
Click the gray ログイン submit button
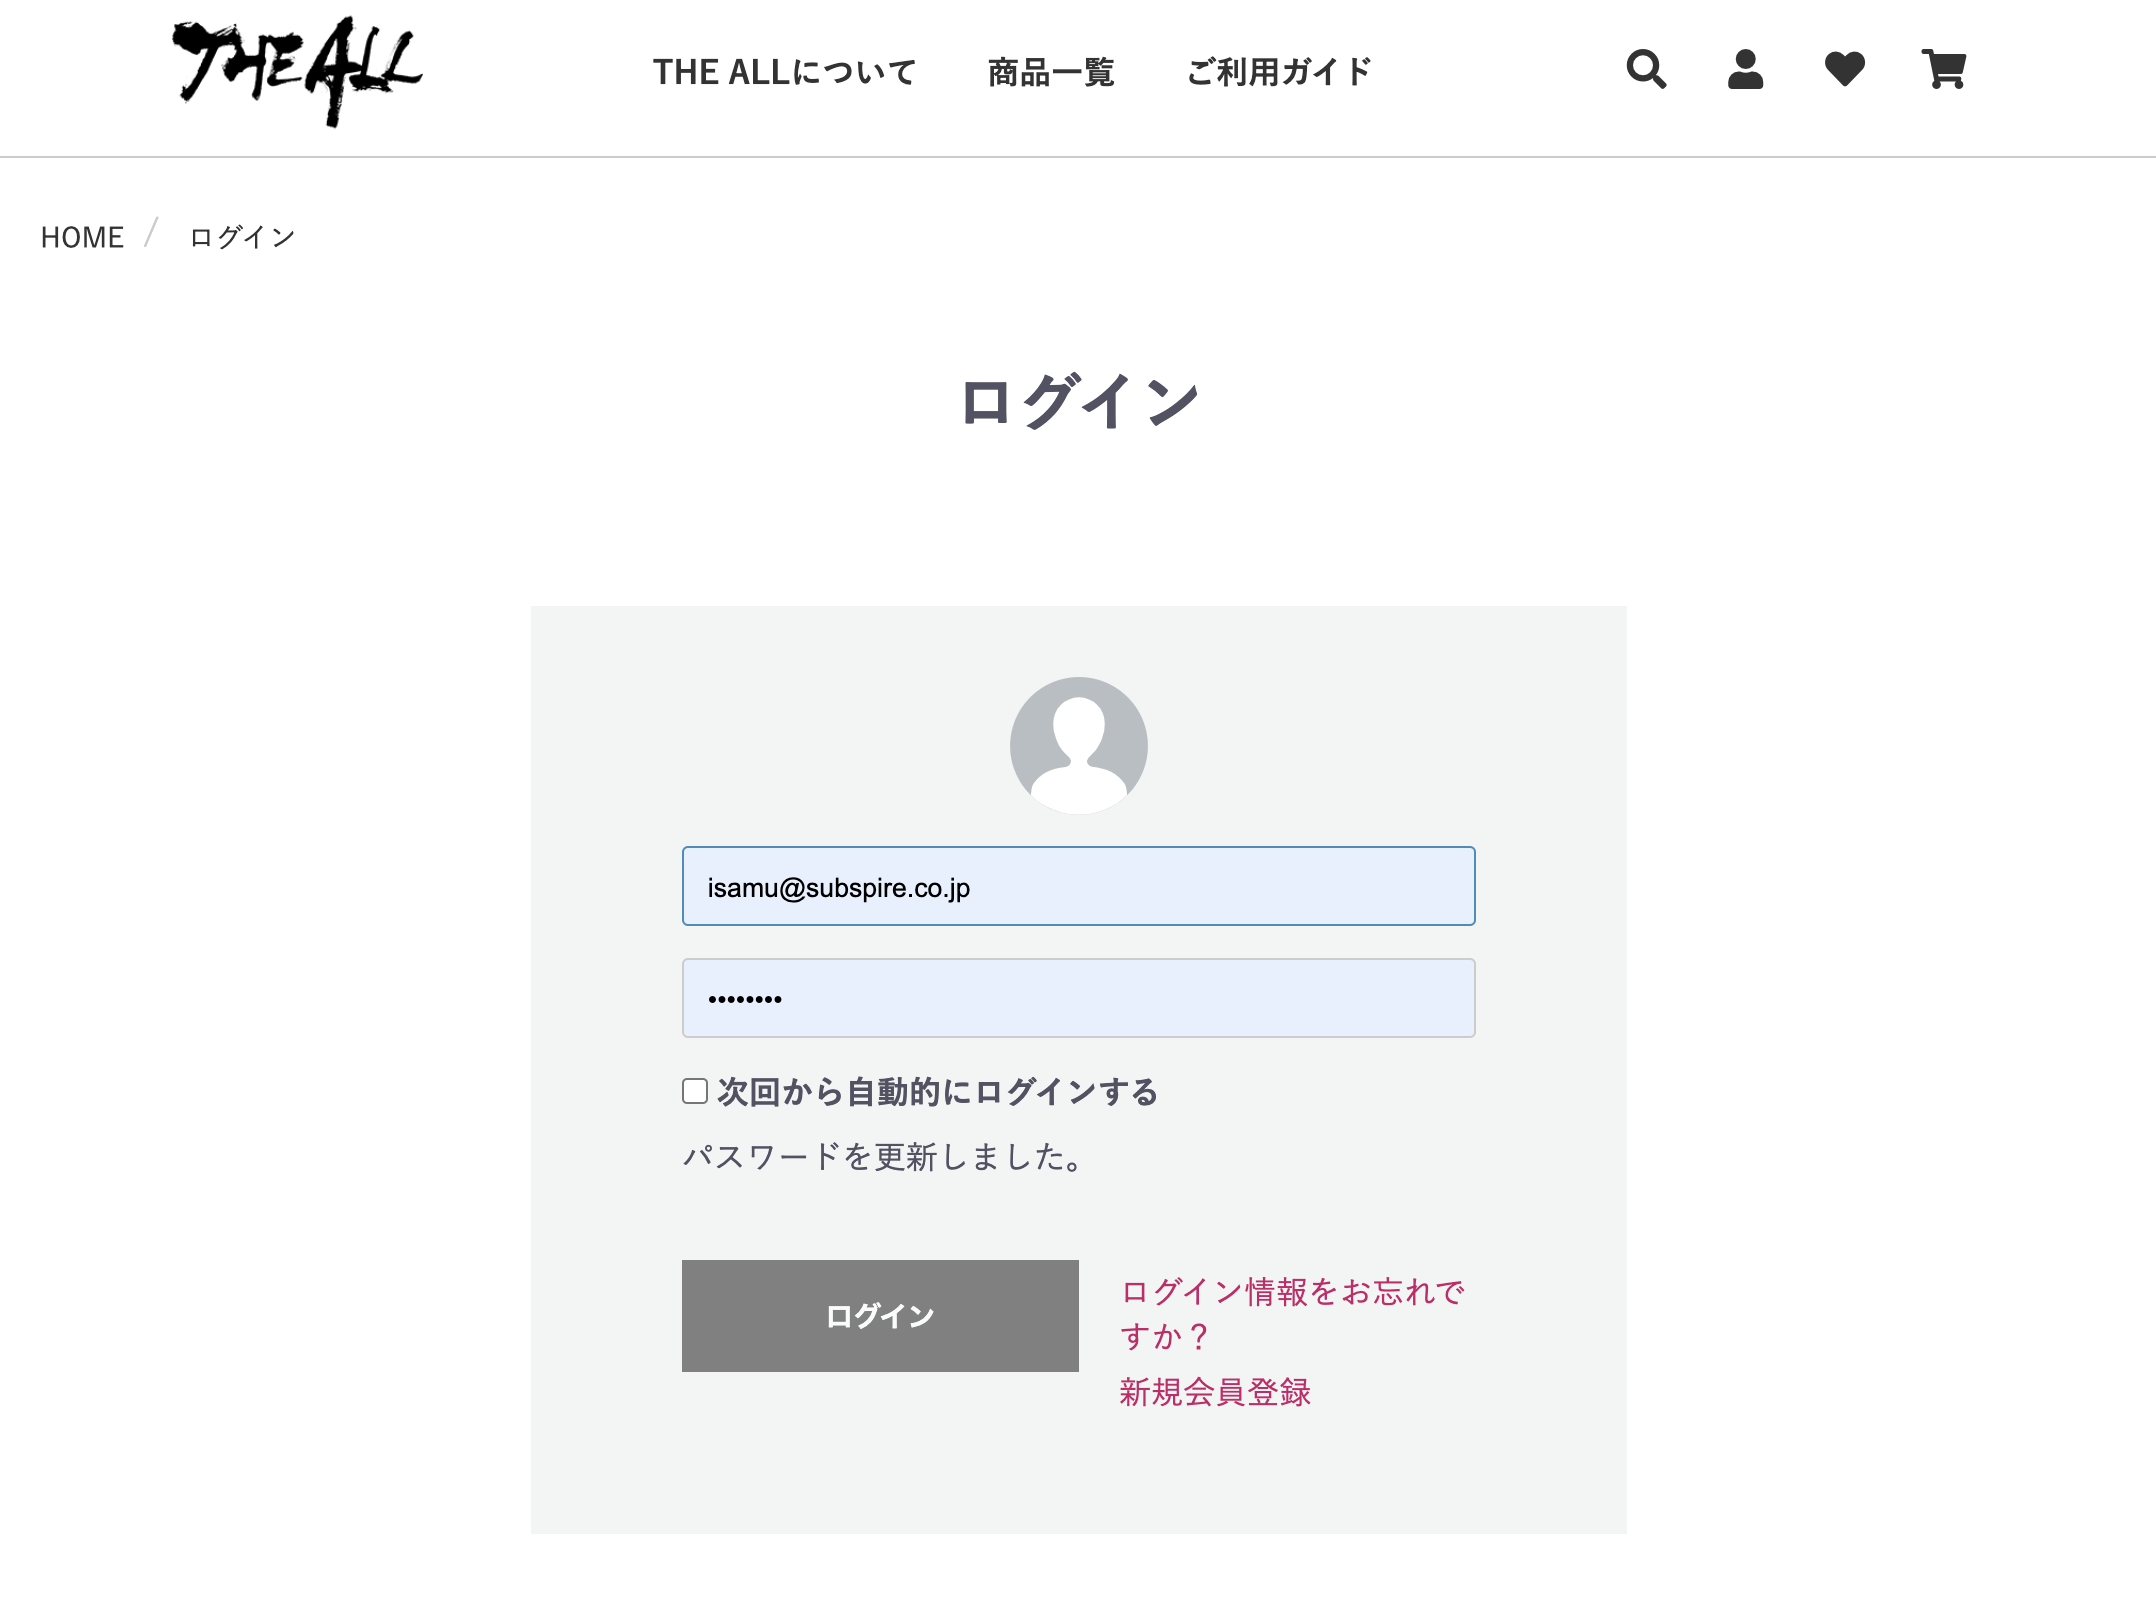click(880, 1316)
